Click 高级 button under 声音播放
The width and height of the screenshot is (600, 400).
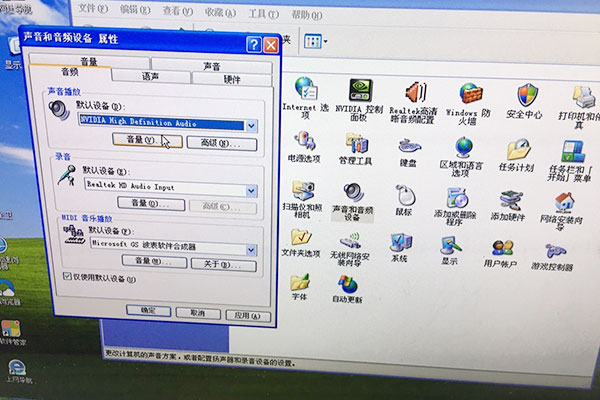point(215,143)
